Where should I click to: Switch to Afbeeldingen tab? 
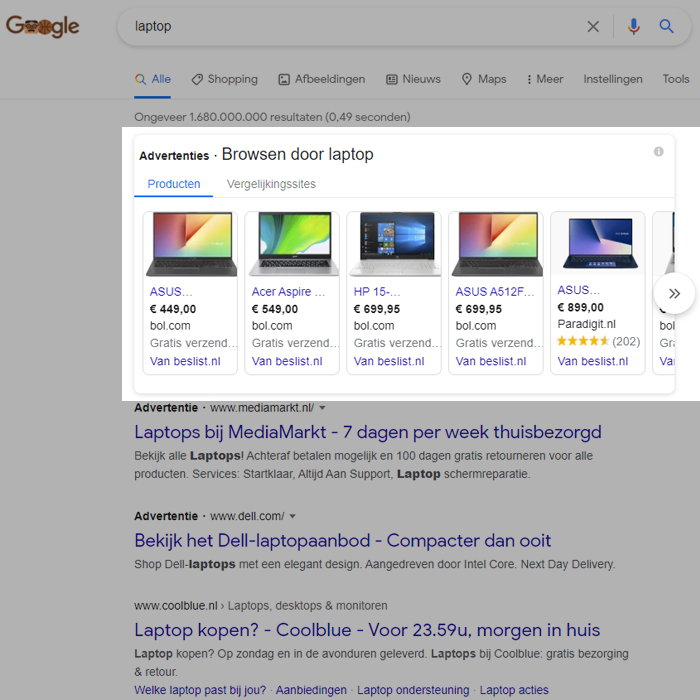322,79
